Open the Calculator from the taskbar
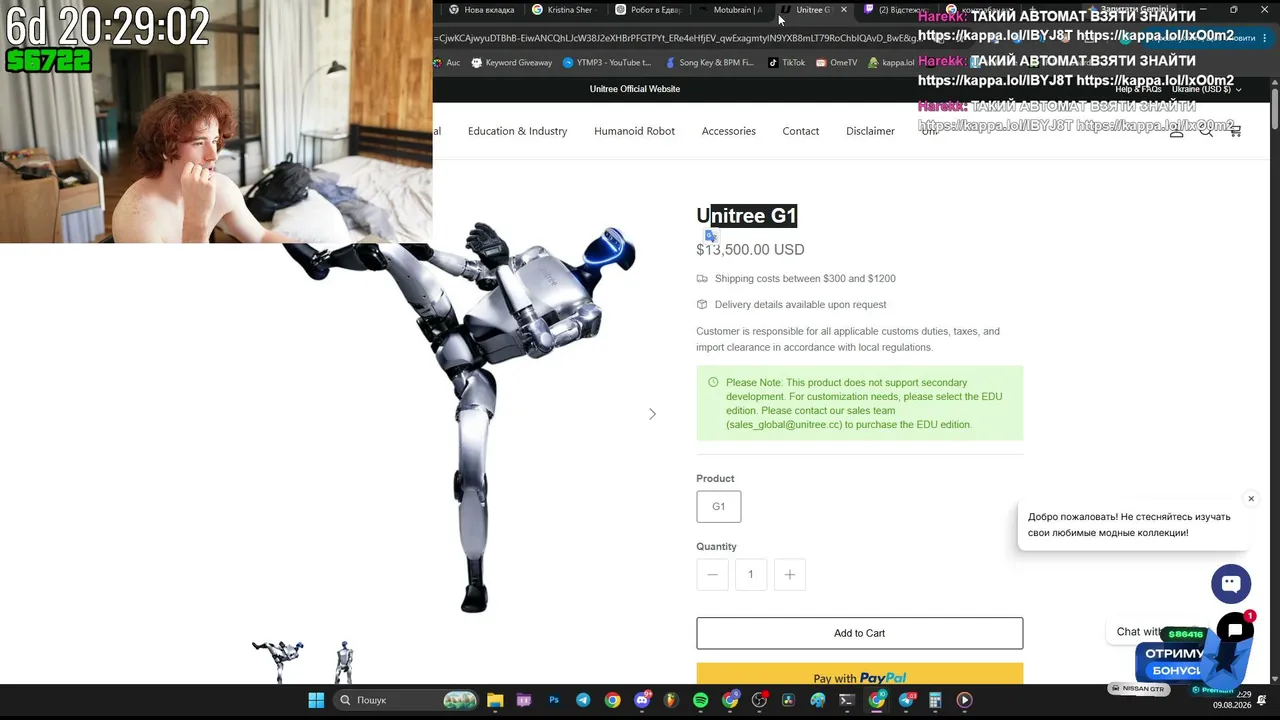The height and width of the screenshot is (720, 1280). click(936, 700)
